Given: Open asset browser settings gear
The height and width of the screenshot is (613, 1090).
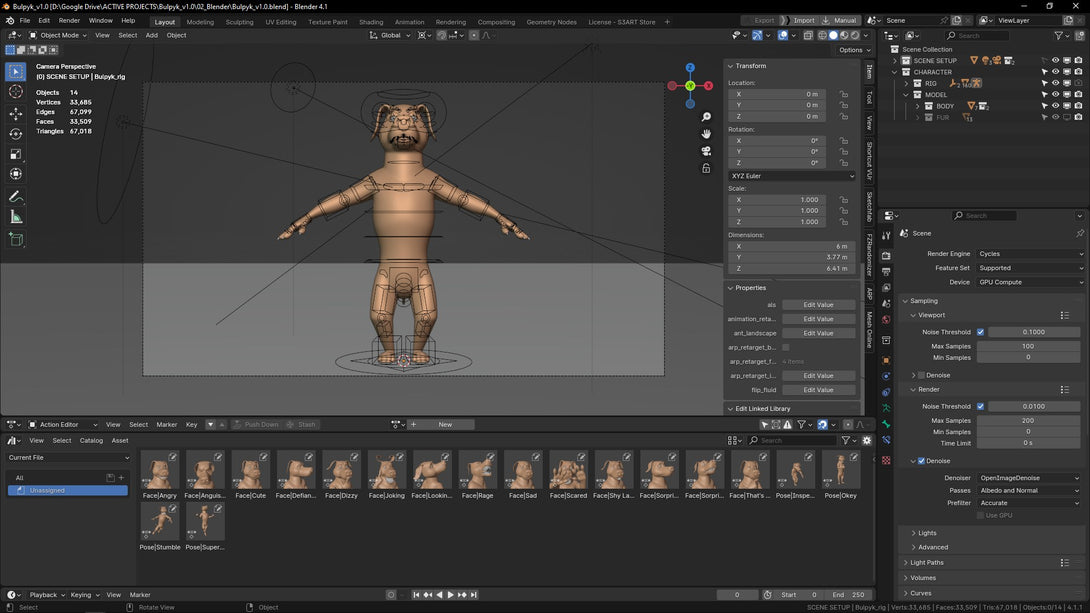Looking at the screenshot, I should [867, 441].
